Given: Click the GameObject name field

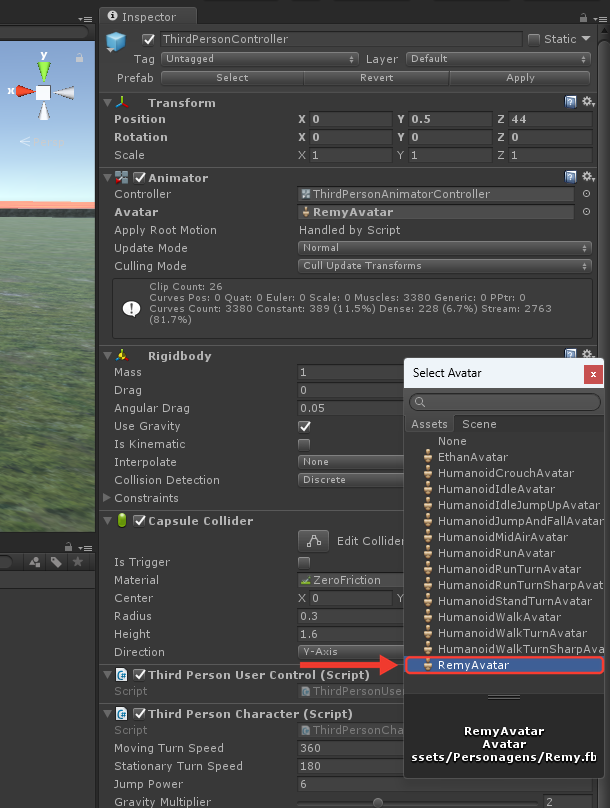Looking at the screenshot, I should (341, 39).
